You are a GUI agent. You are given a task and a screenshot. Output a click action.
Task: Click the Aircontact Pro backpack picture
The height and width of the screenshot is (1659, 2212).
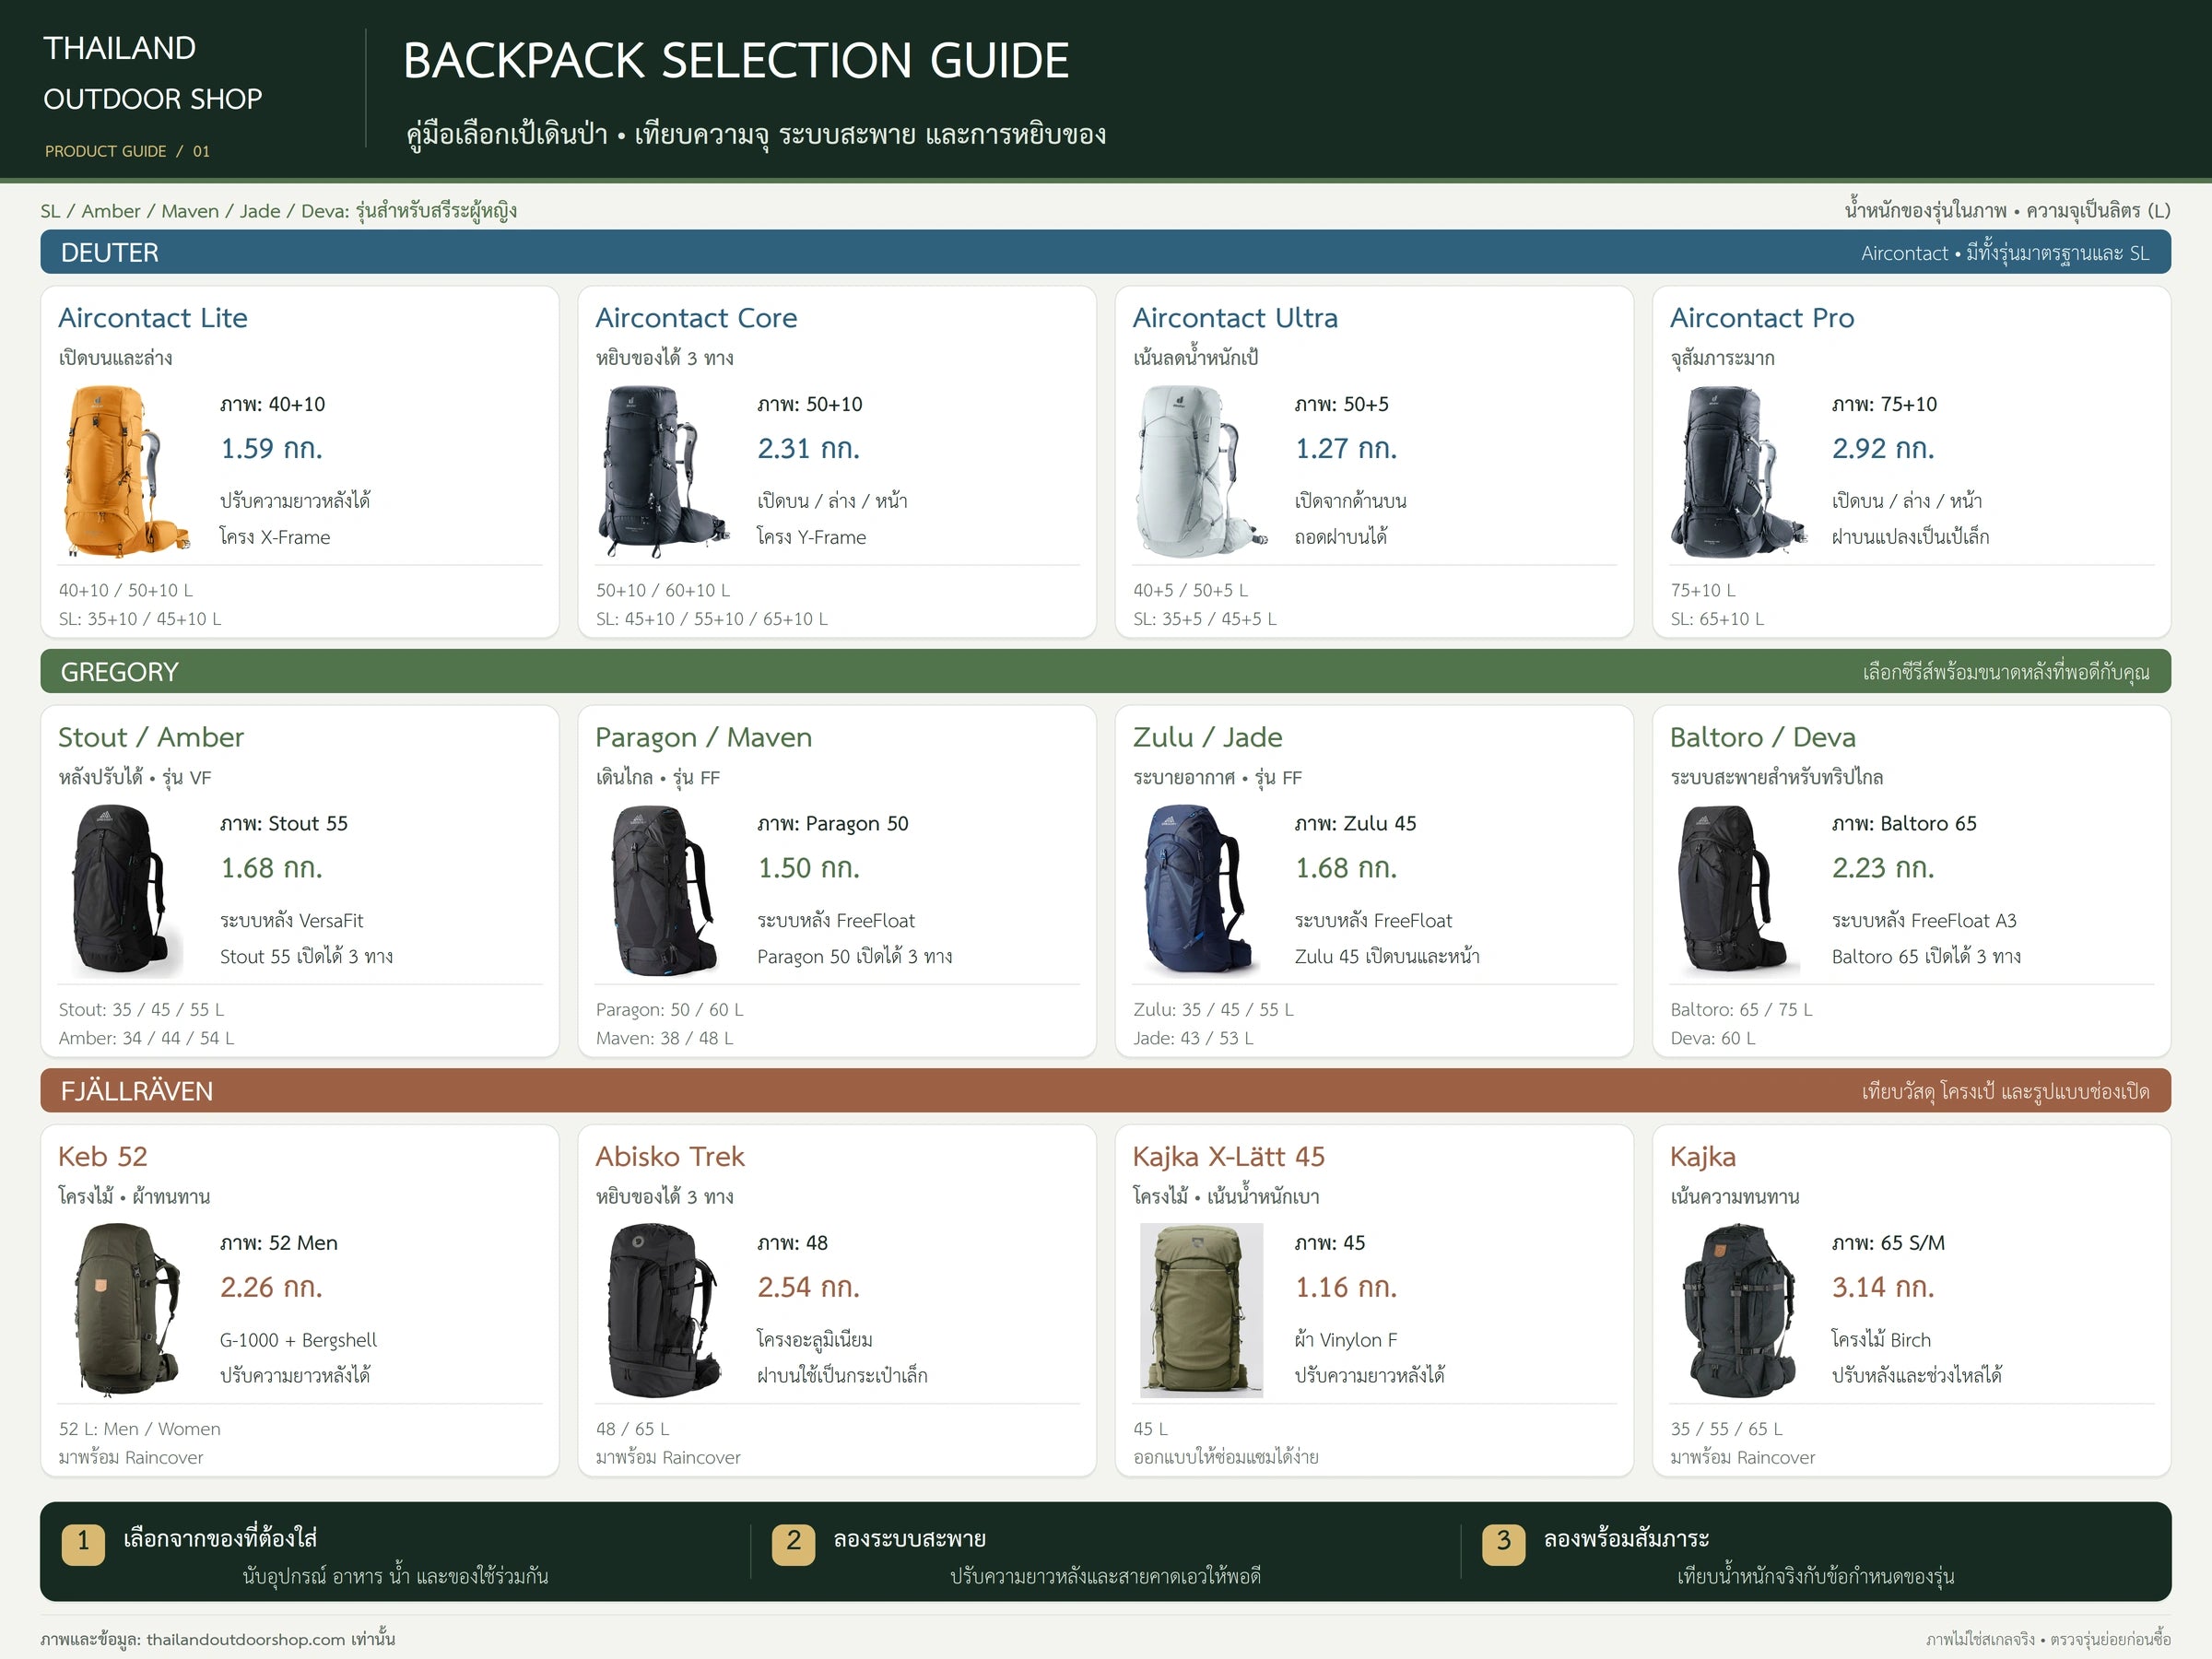(x=1737, y=472)
